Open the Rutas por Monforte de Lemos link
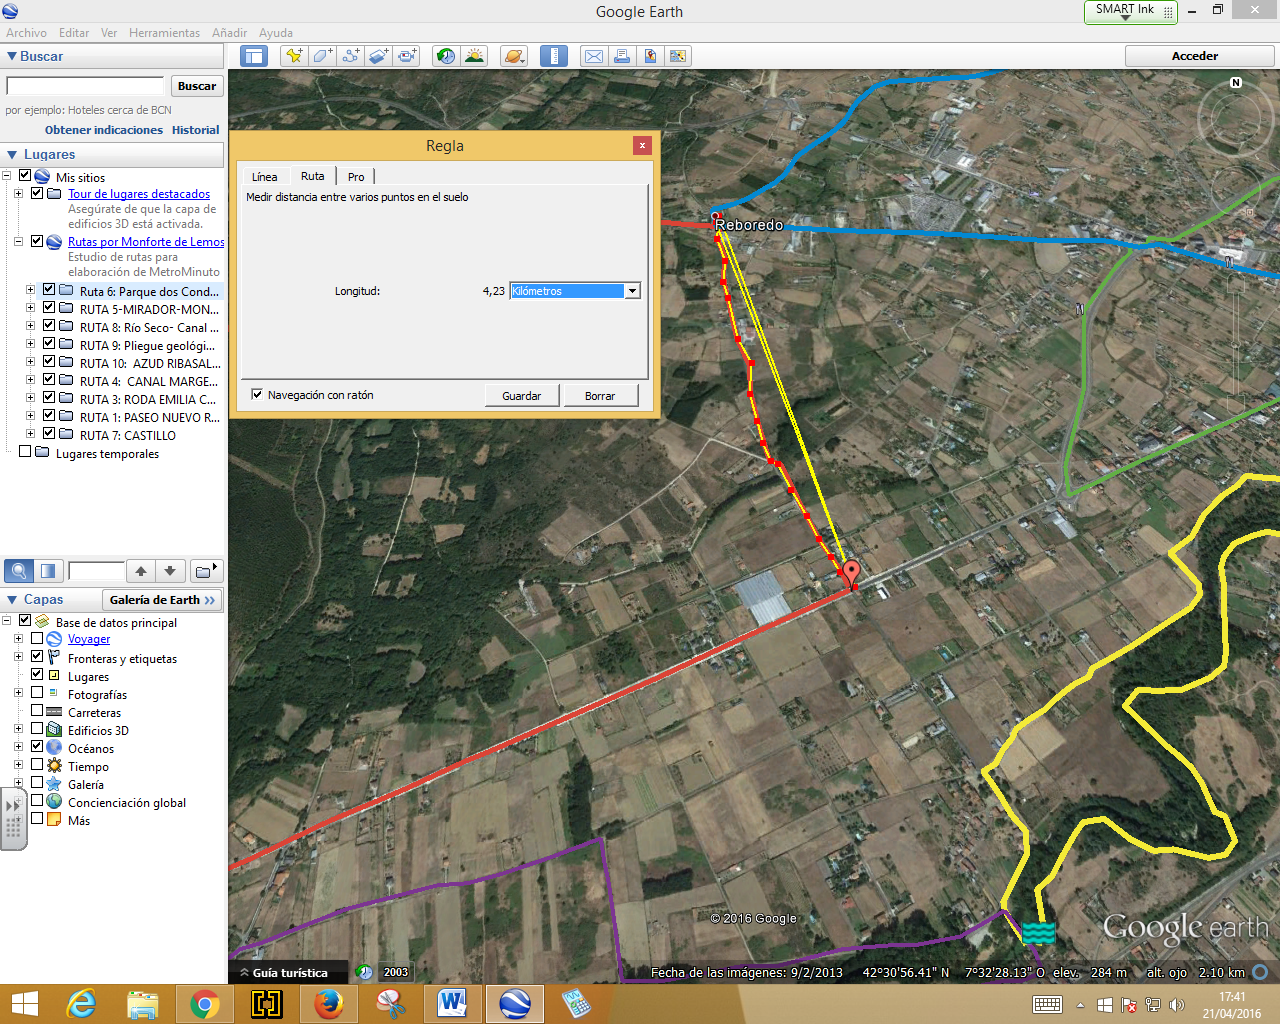This screenshot has width=1280, height=1024. click(146, 241)
